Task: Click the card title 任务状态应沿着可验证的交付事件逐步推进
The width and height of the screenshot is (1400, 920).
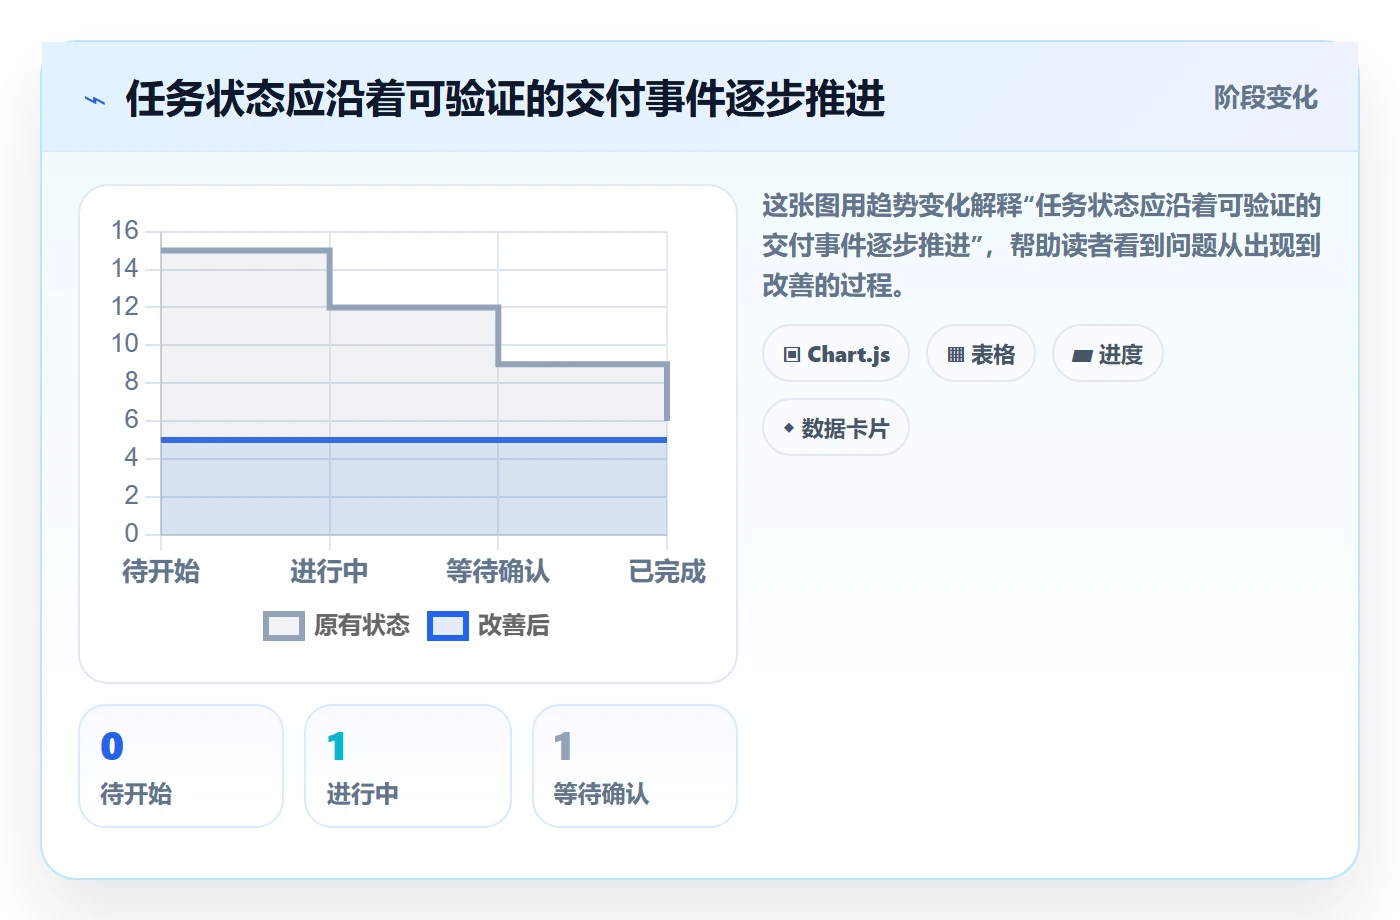Action: 505,99
